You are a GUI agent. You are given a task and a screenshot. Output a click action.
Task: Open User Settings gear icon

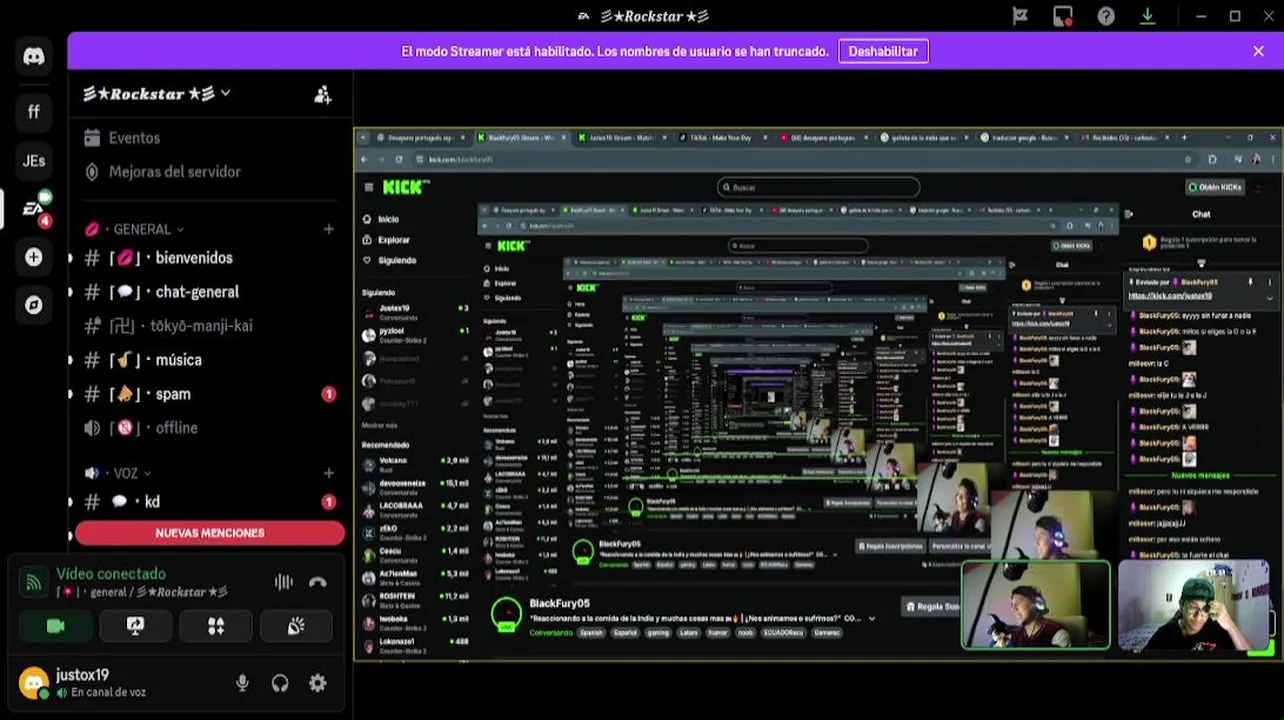[318, 683]
